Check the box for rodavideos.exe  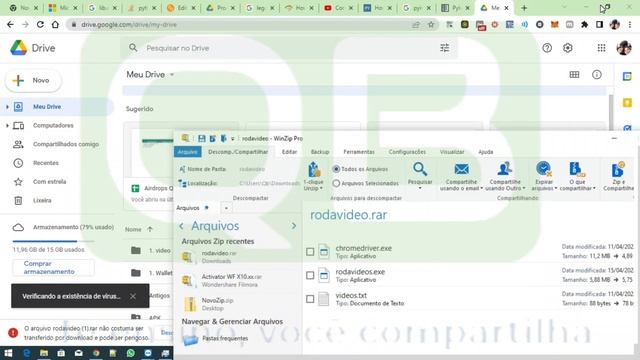click(x=310, y=276)
